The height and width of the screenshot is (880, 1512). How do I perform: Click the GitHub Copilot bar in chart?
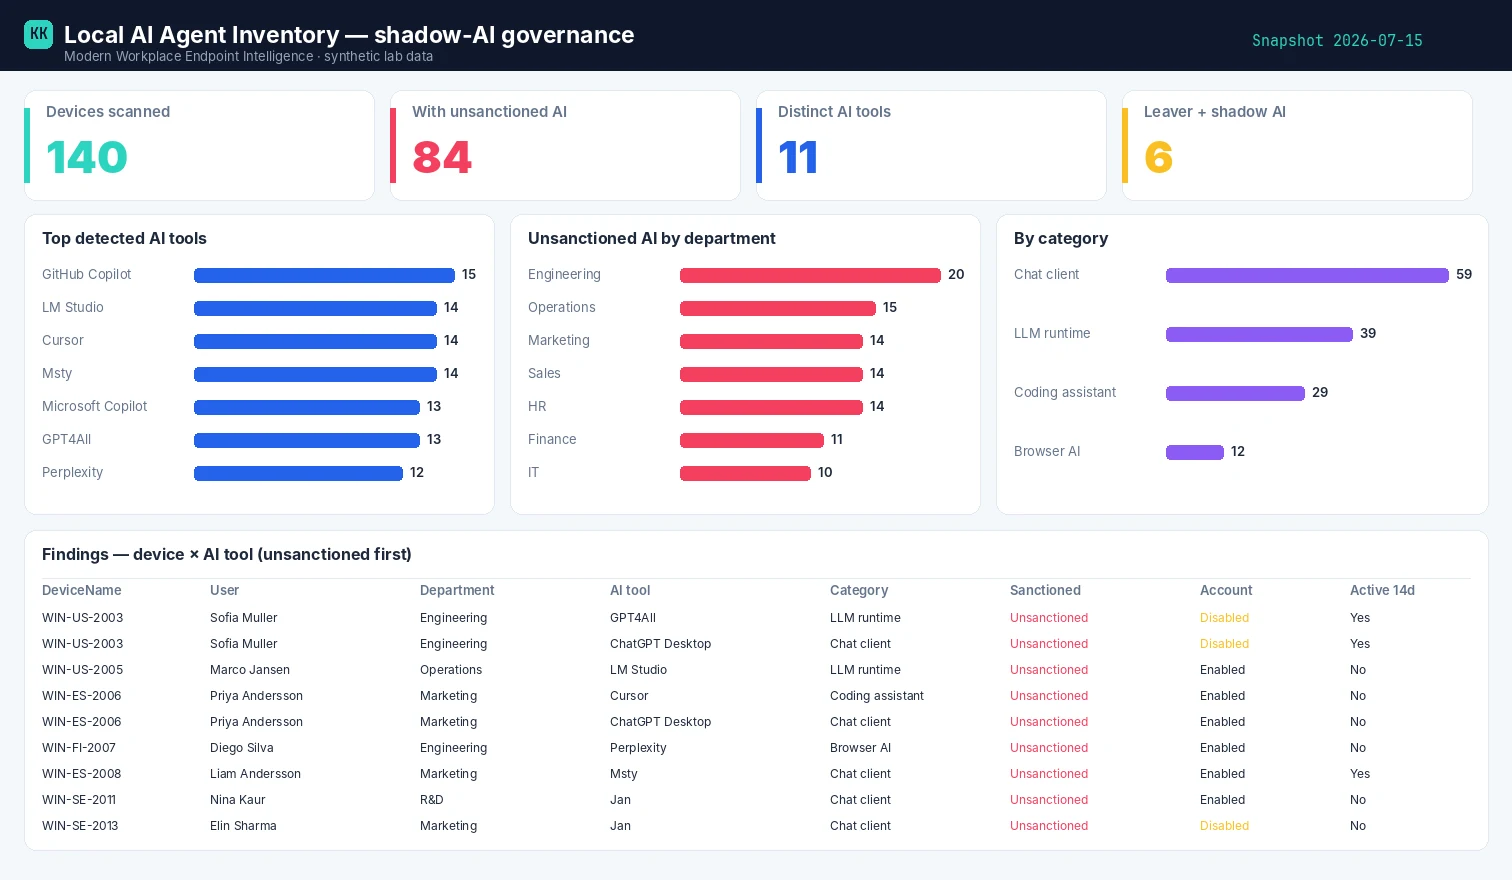[x=324, y=275]
